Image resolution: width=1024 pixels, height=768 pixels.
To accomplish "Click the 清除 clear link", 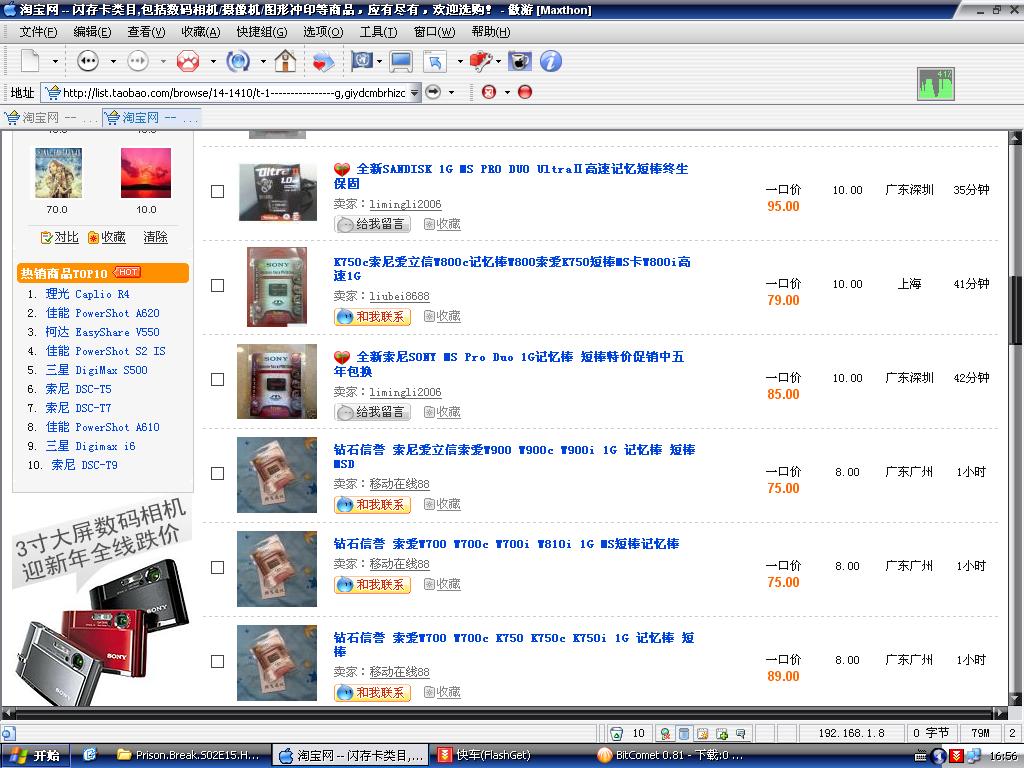I will click(x=155, y=237).
